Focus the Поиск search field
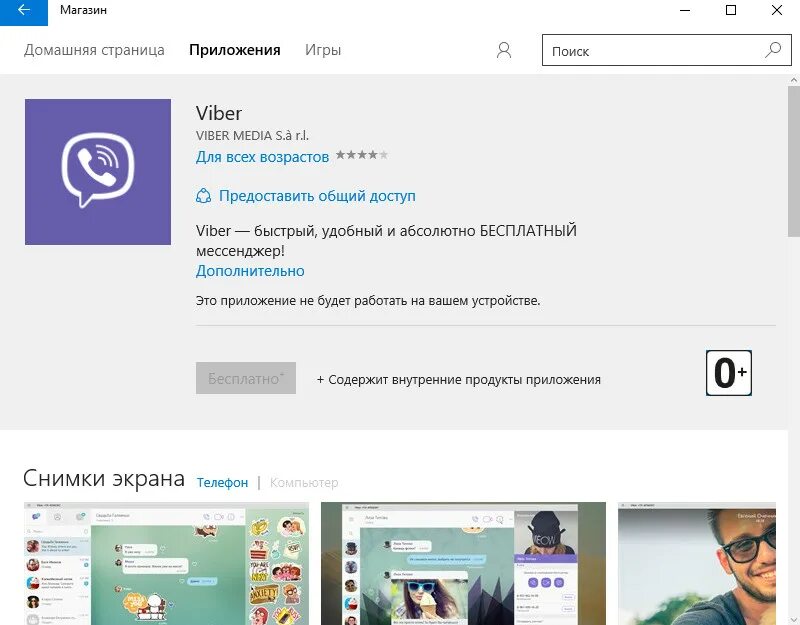 click(x=667, y=50)
